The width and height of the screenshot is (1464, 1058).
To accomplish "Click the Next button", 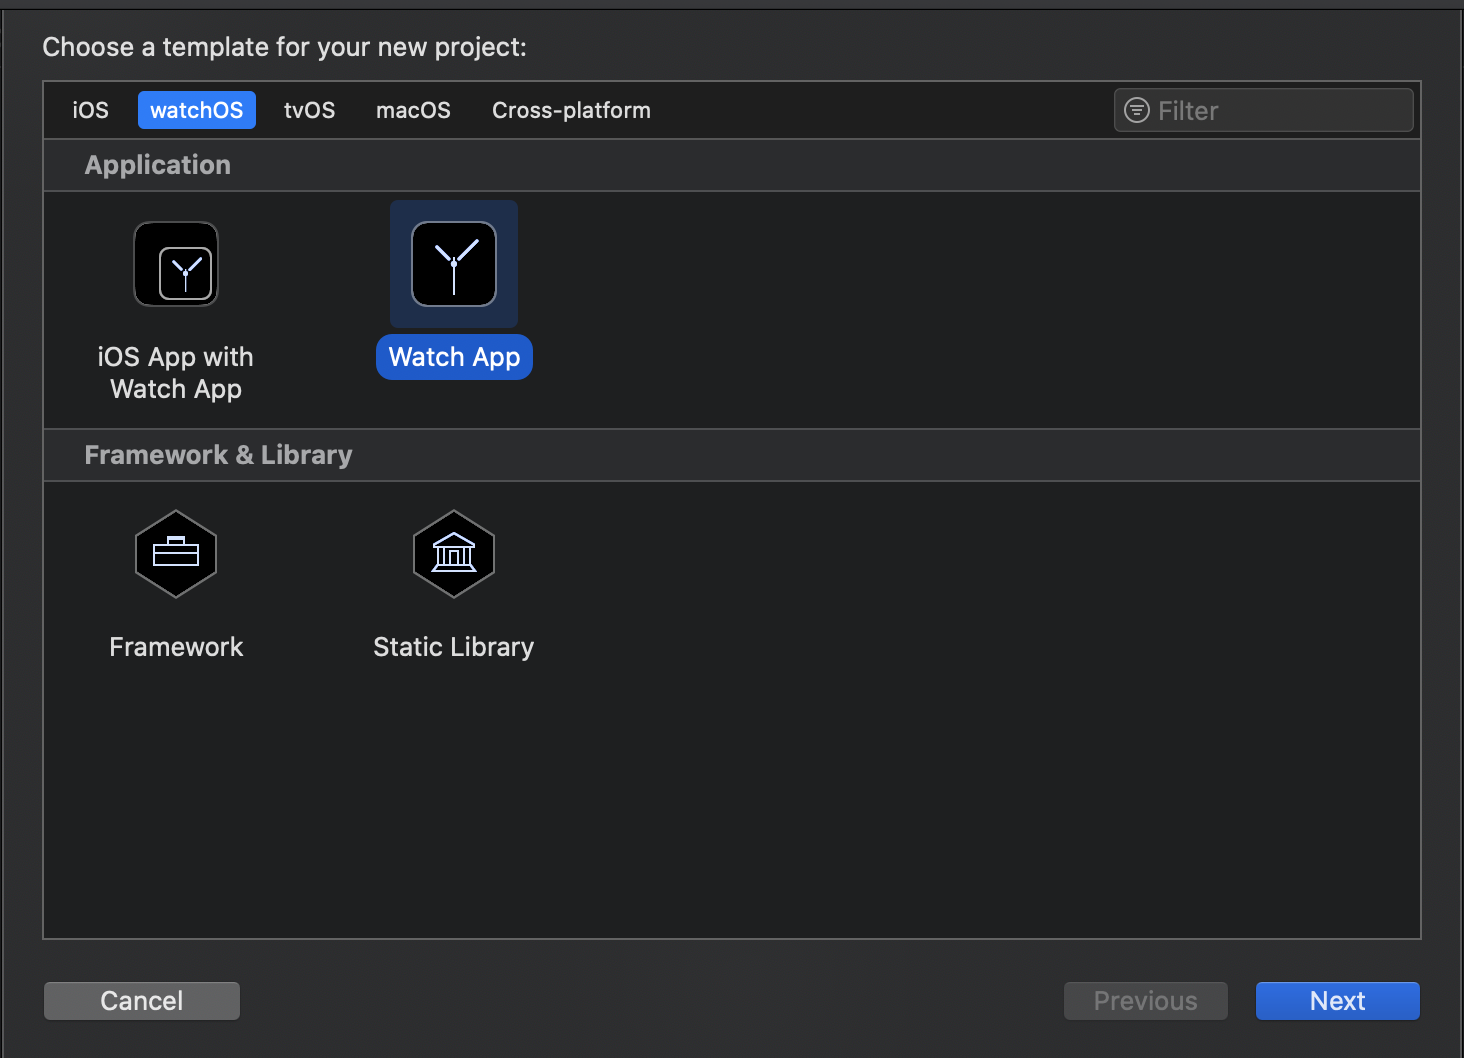I will pyautogui.click(x=1337, y=1001).
